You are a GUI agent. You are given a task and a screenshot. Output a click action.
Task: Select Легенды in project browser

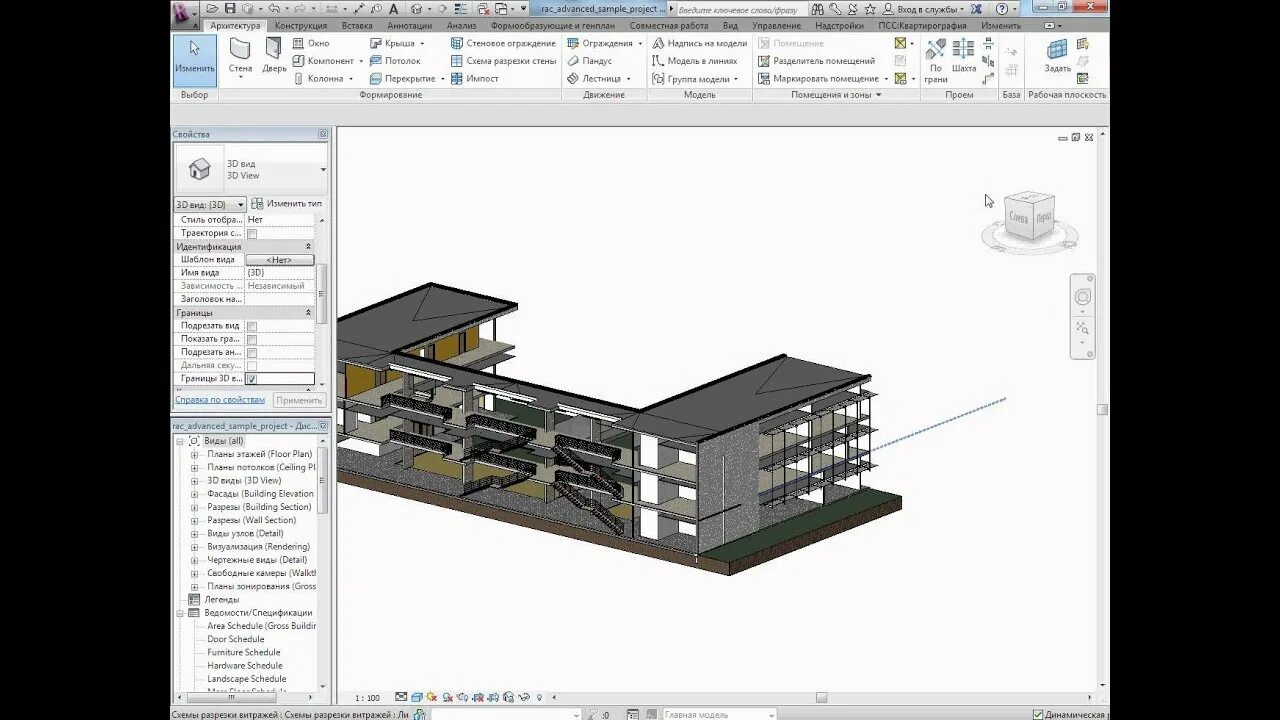pos(222,599)
